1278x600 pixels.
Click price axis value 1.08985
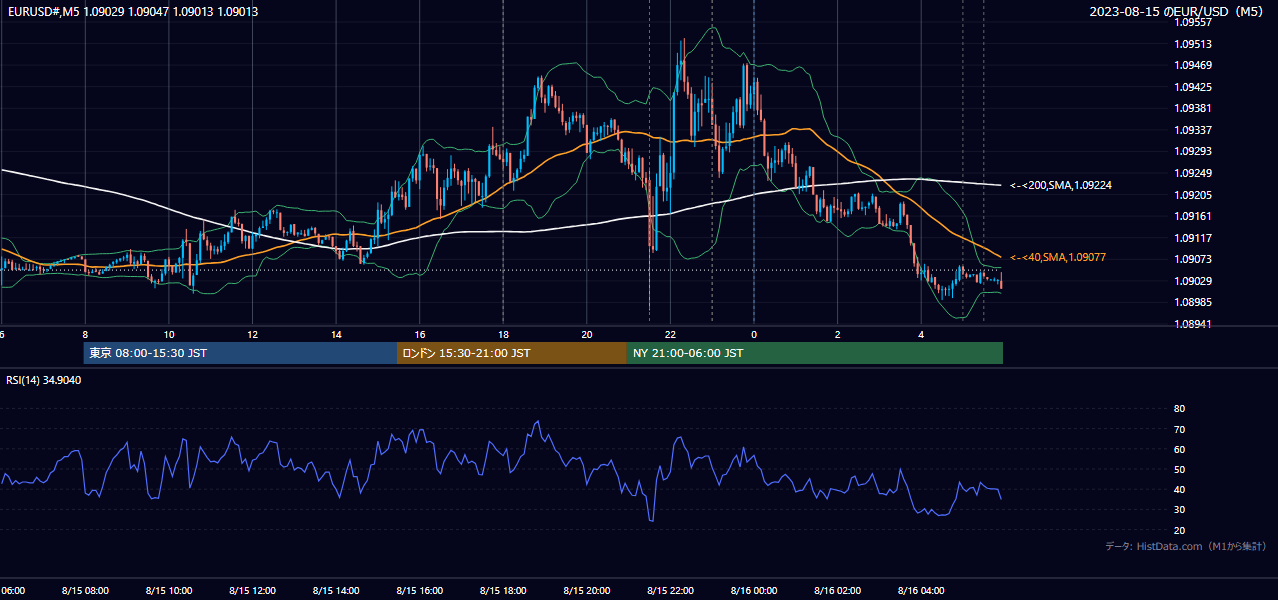pos(1192,302)
